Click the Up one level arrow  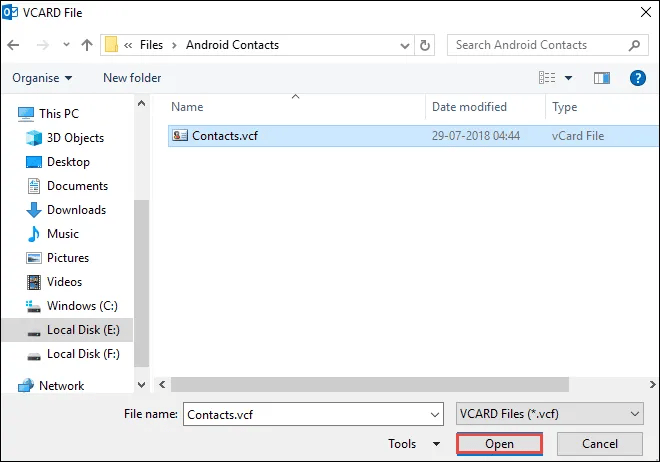tap(87, 45)
